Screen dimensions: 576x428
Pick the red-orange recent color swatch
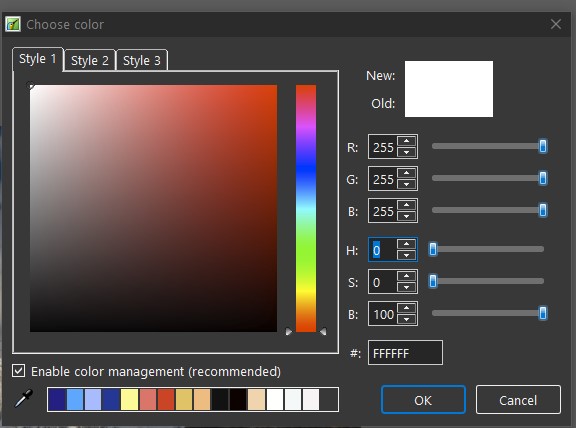point(166,399)
